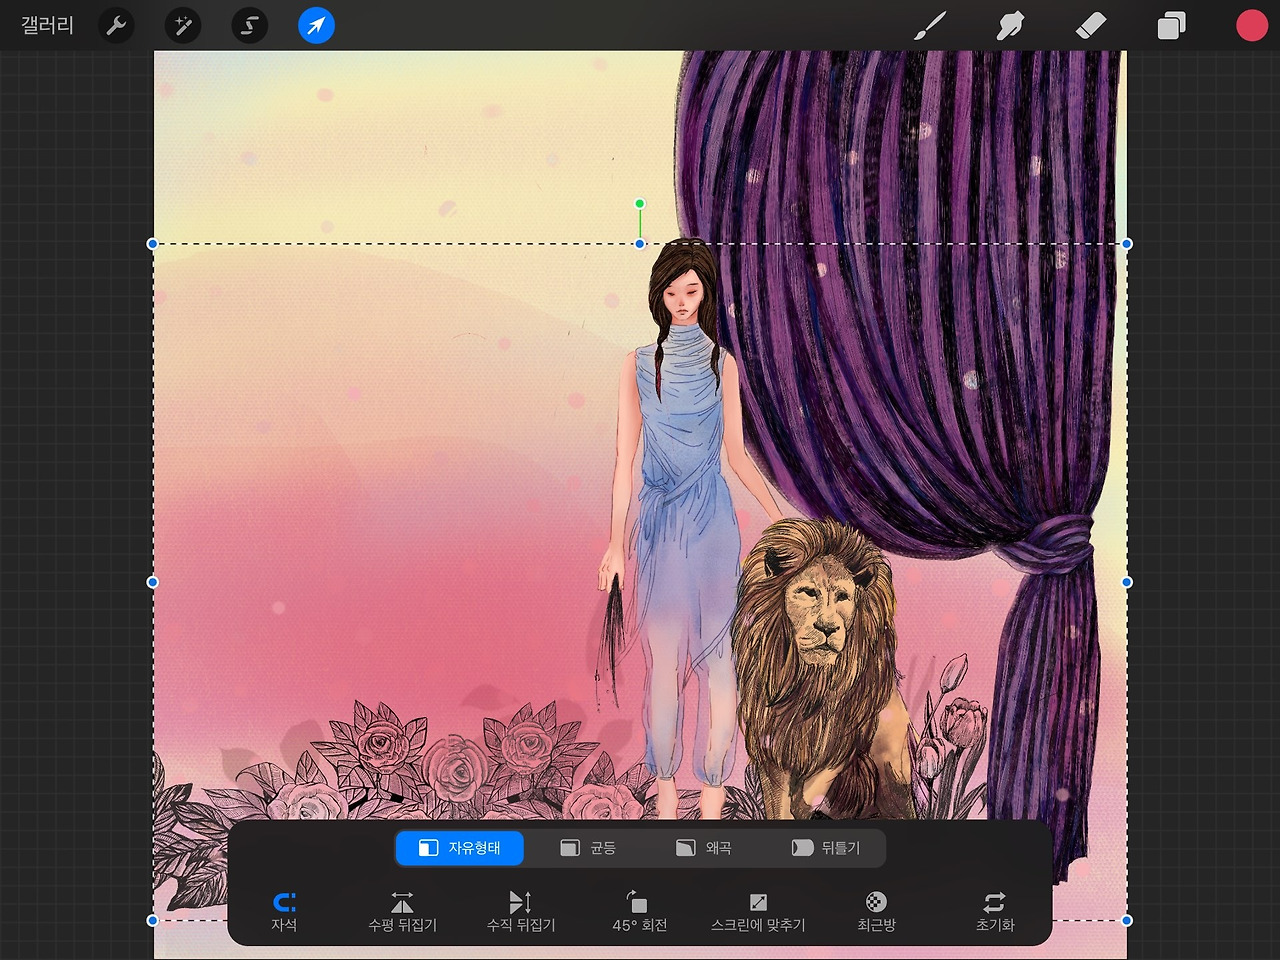Image resolution: width=1280 pixels, height=960 pixels.
Task: Click the green rotation handle
Action: tap(640, 204)
